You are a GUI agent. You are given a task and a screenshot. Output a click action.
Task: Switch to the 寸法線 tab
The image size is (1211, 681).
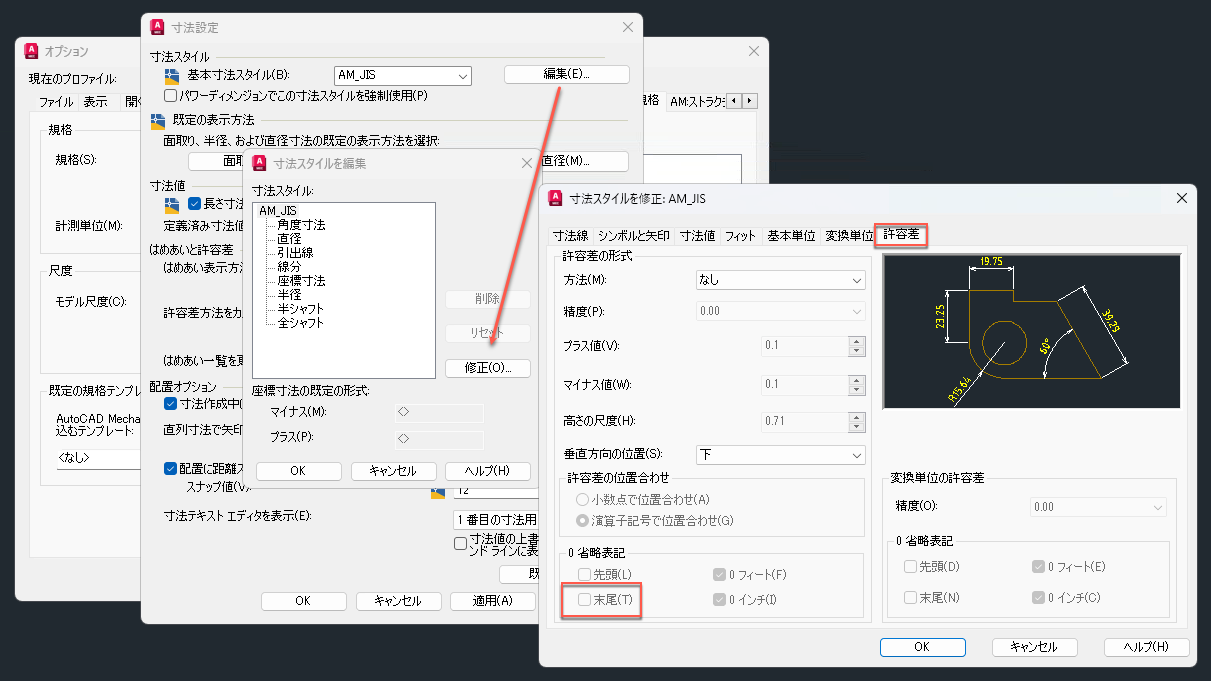570,236
